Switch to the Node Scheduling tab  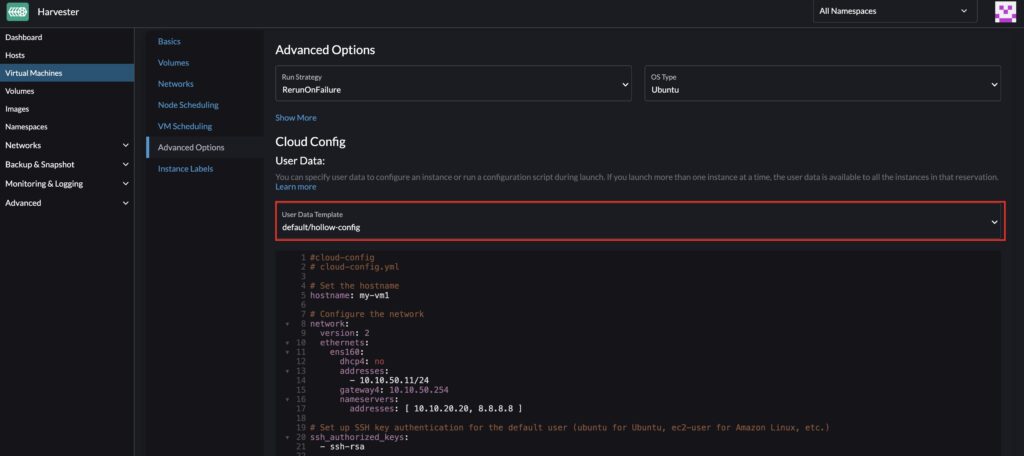(188, 105)
